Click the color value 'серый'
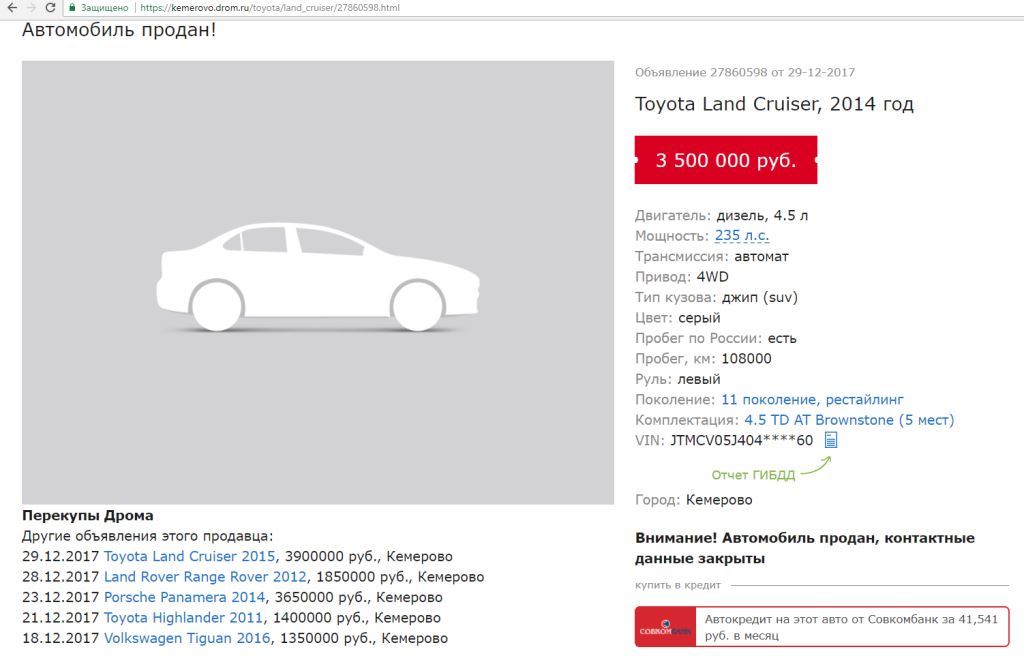 coord(699,318)
